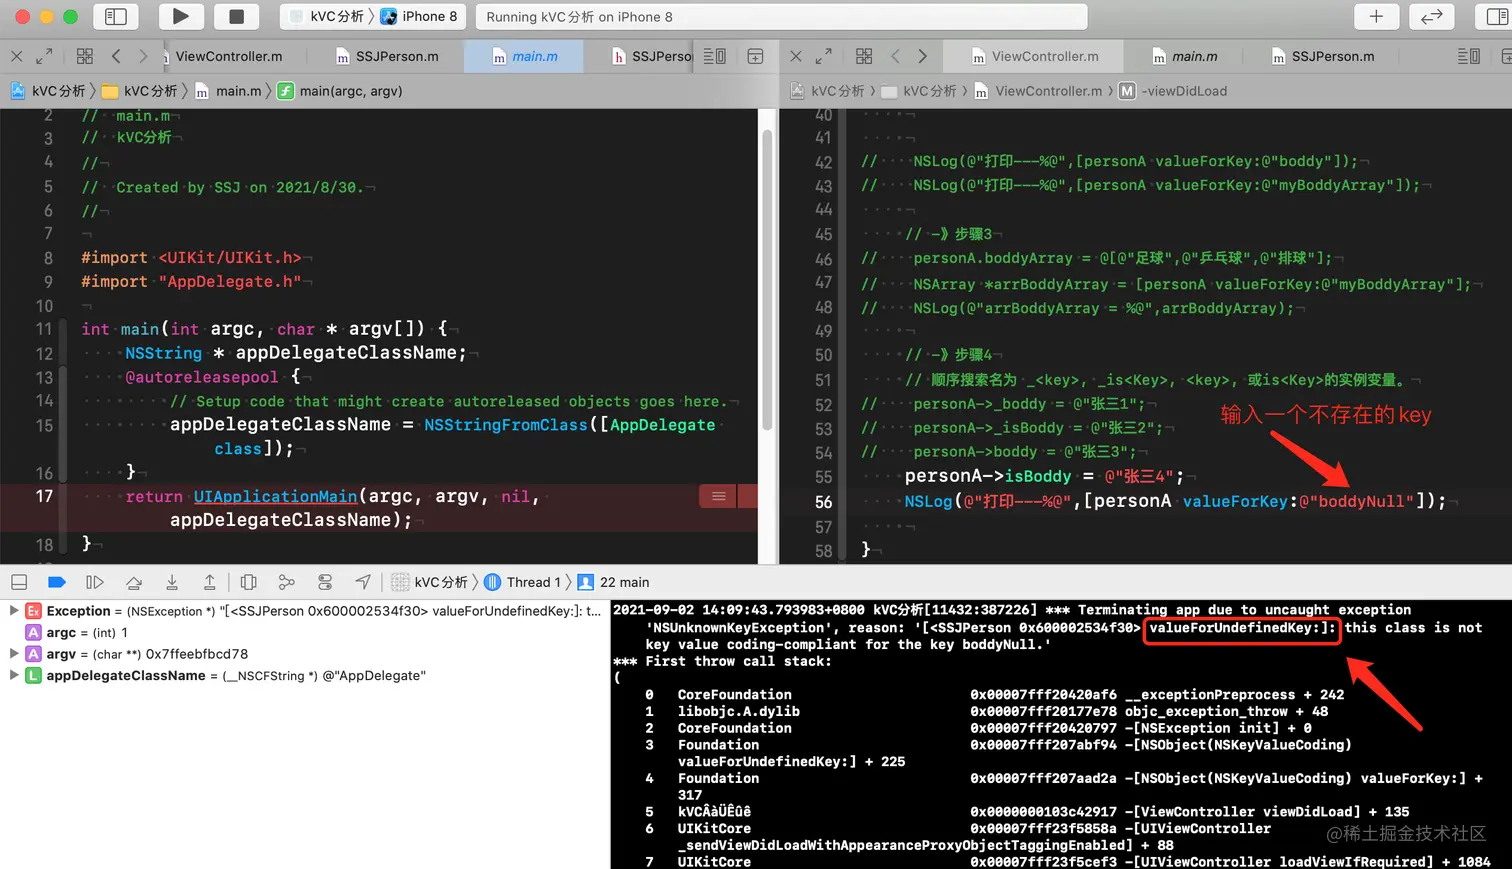Click ViewController.m in right jump bar

(1038, 91)
